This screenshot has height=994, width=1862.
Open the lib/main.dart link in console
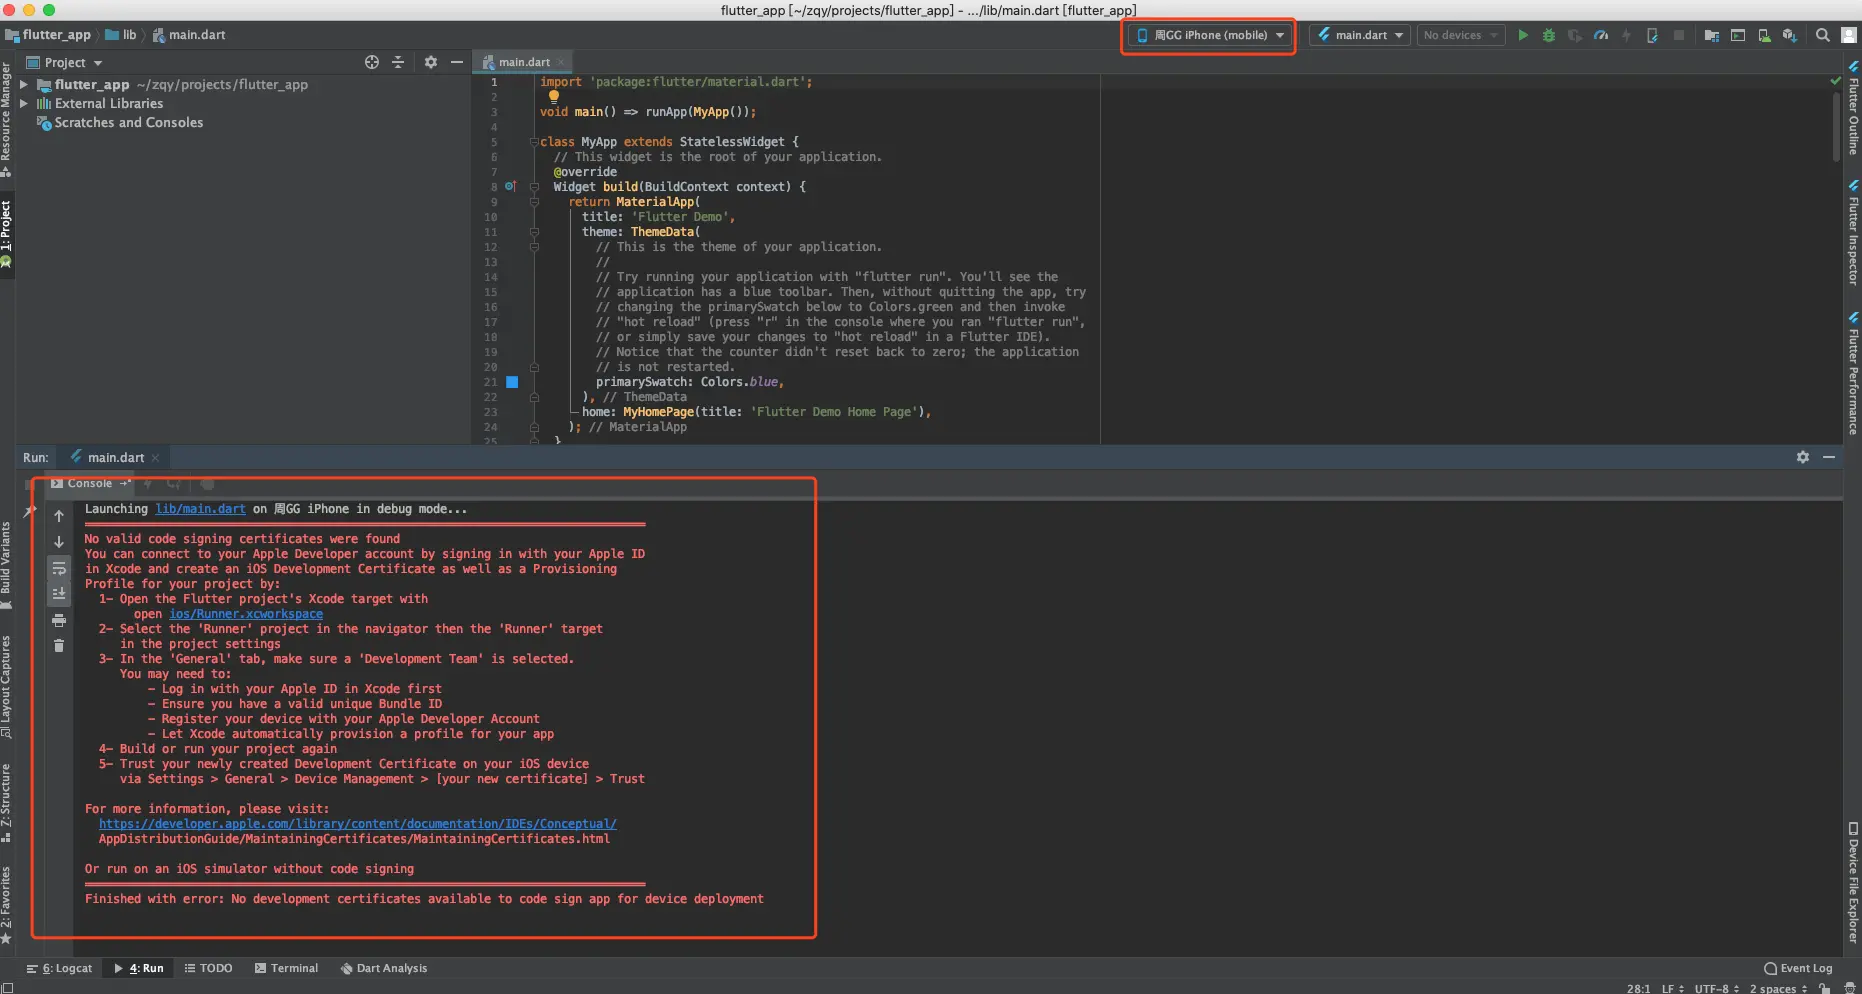point(200,509)
